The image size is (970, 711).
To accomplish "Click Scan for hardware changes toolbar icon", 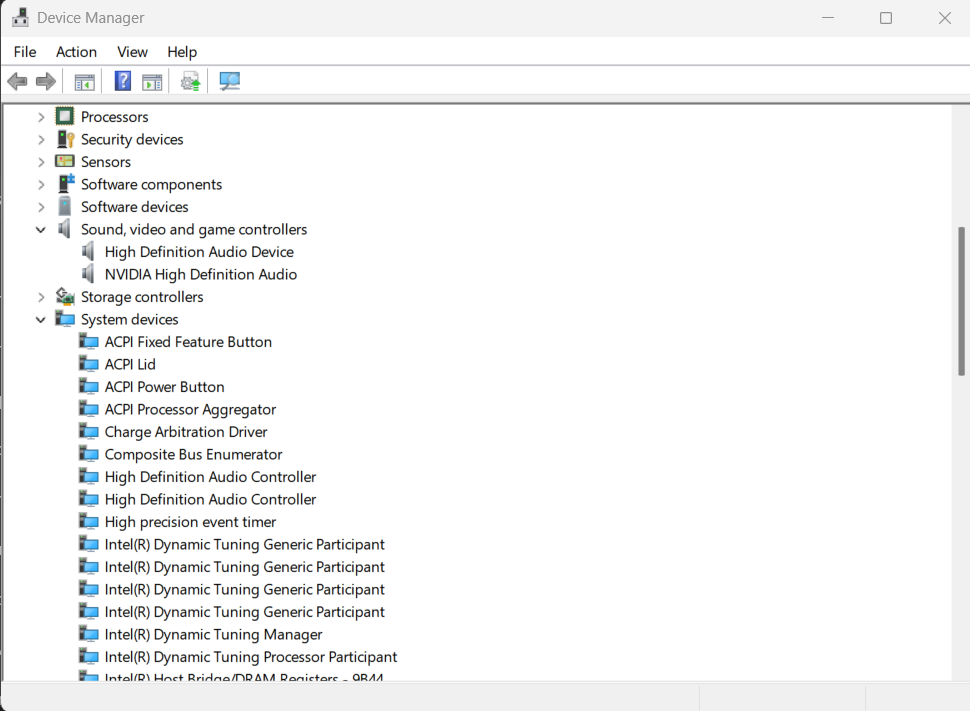I will [230, 81].
